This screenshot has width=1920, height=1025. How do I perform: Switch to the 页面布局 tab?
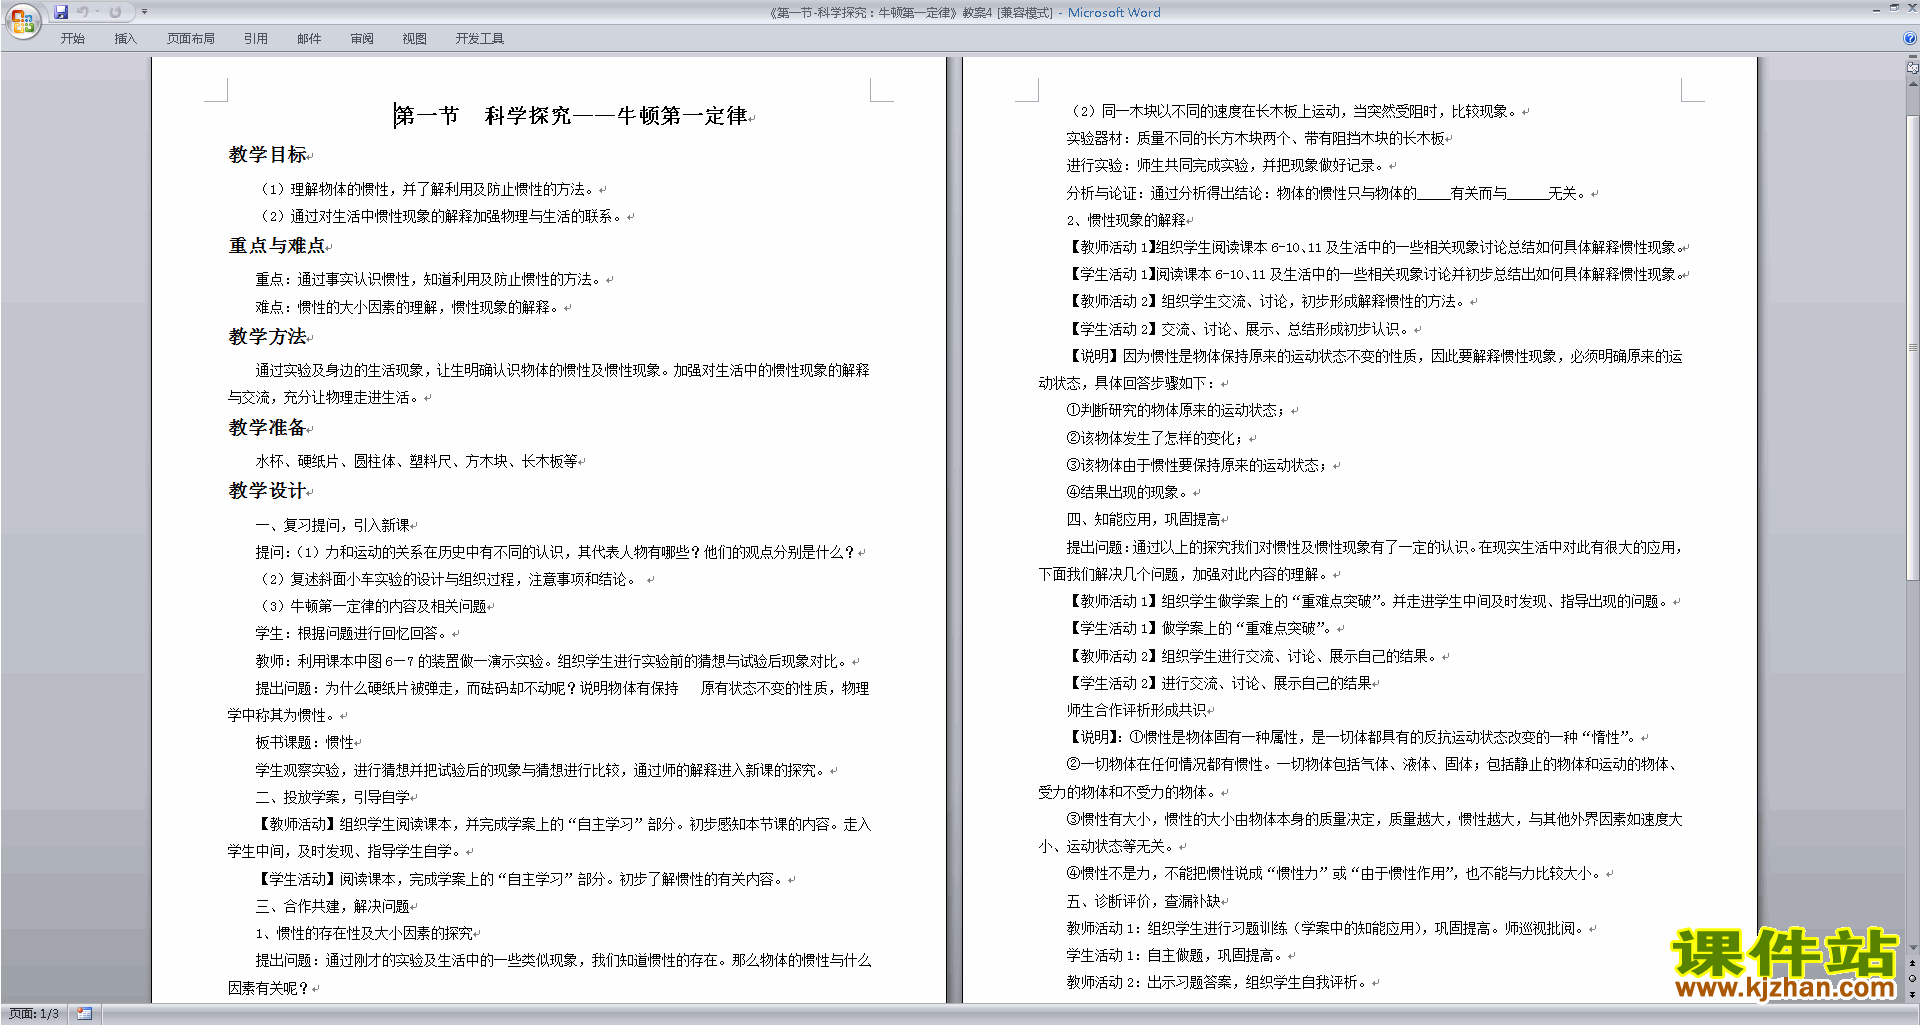click(191, 39)
